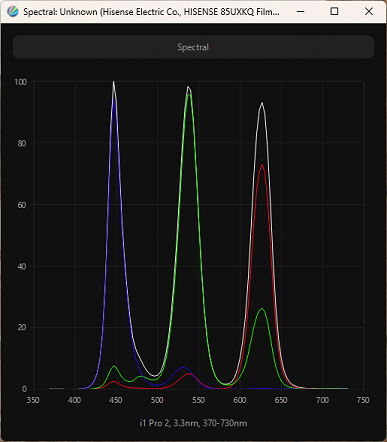Click the 400 label on x-axis
The image size is (387, 442).
[x=74, y=400]
